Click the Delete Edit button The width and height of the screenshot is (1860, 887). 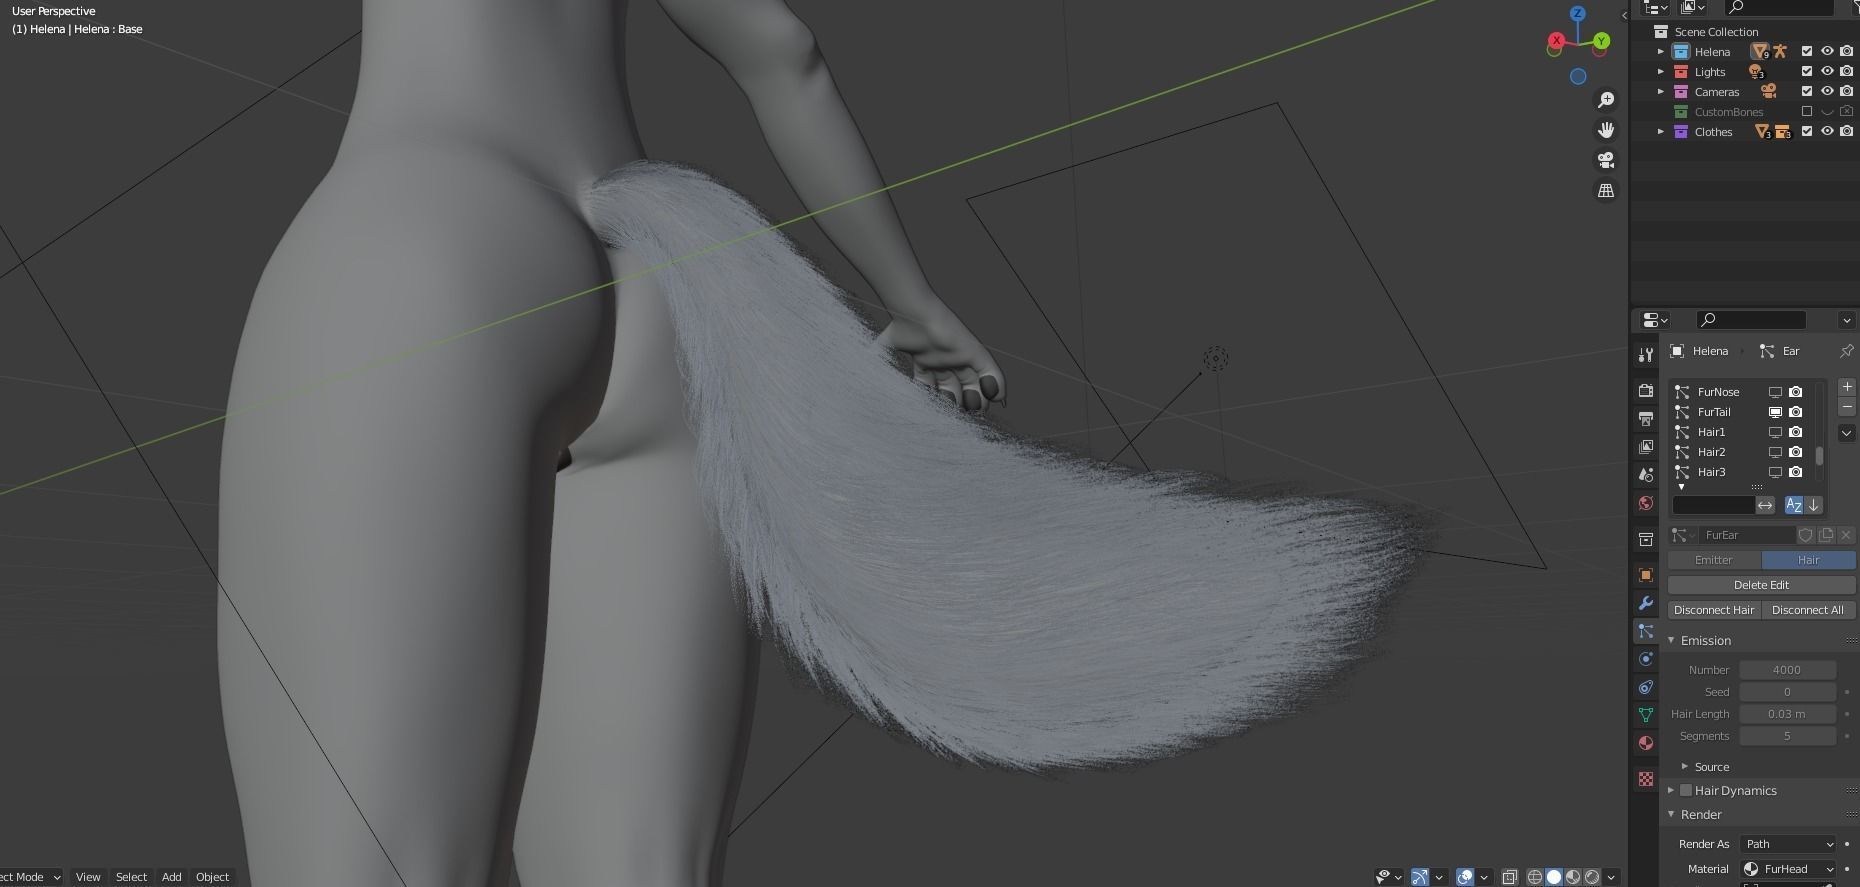click(x=1761, y=585)
